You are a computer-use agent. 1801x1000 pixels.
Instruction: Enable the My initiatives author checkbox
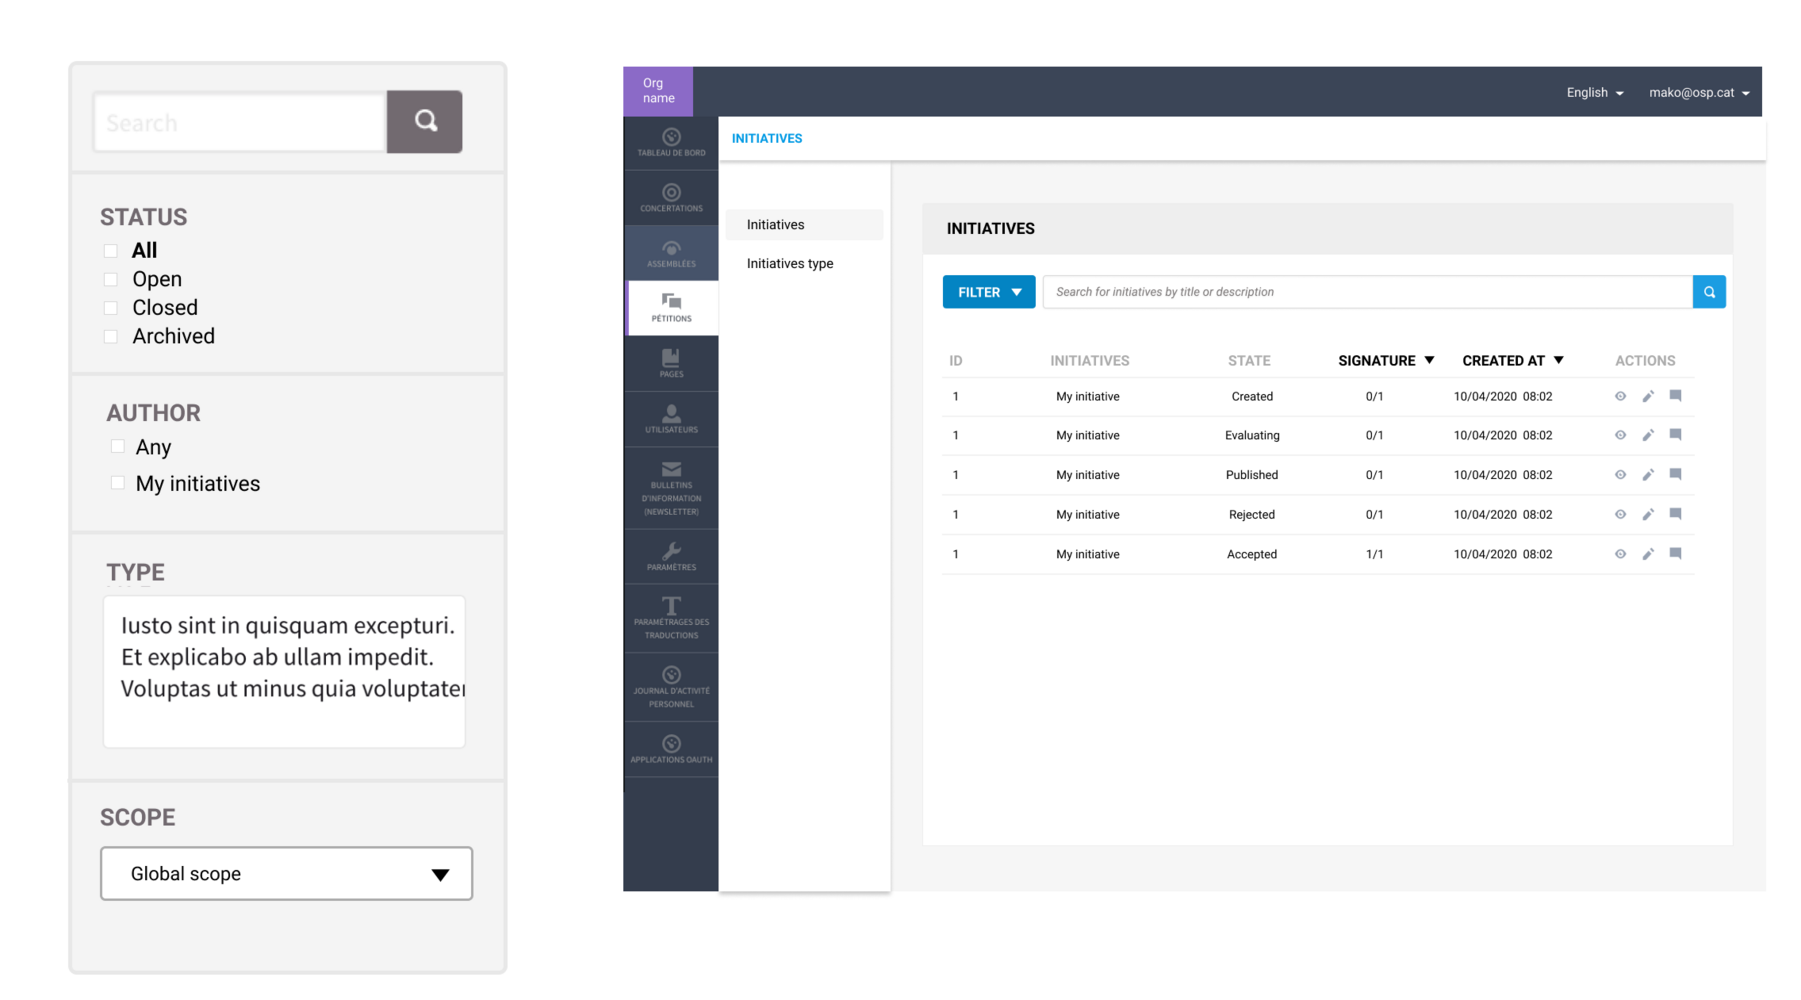click(118, 483)
